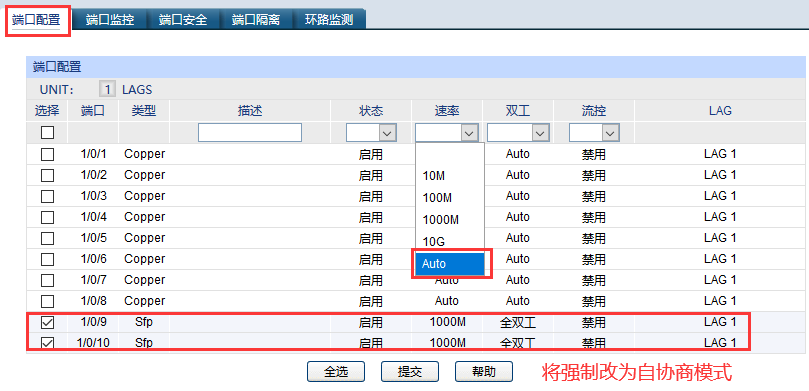Select 10G in the speed list
The width and height of the screenshot is (809, 391).
449,241
